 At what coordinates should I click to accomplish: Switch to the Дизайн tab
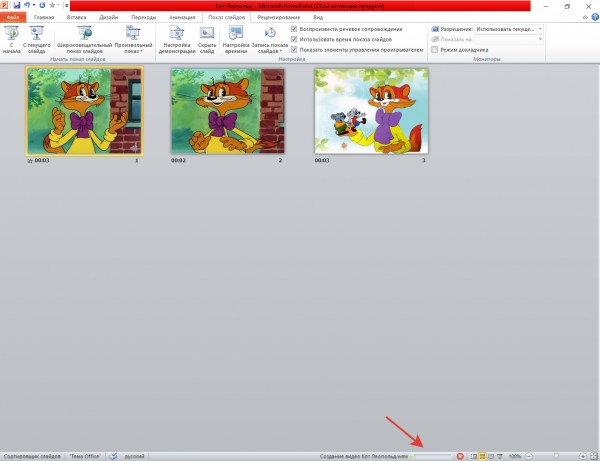[108, 17]
